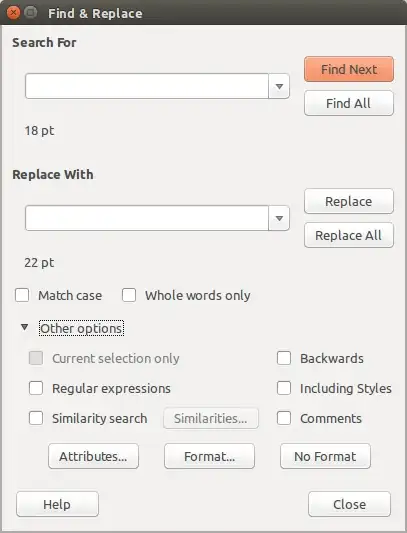
Task: Click the Replace All button
Action: 349,235
